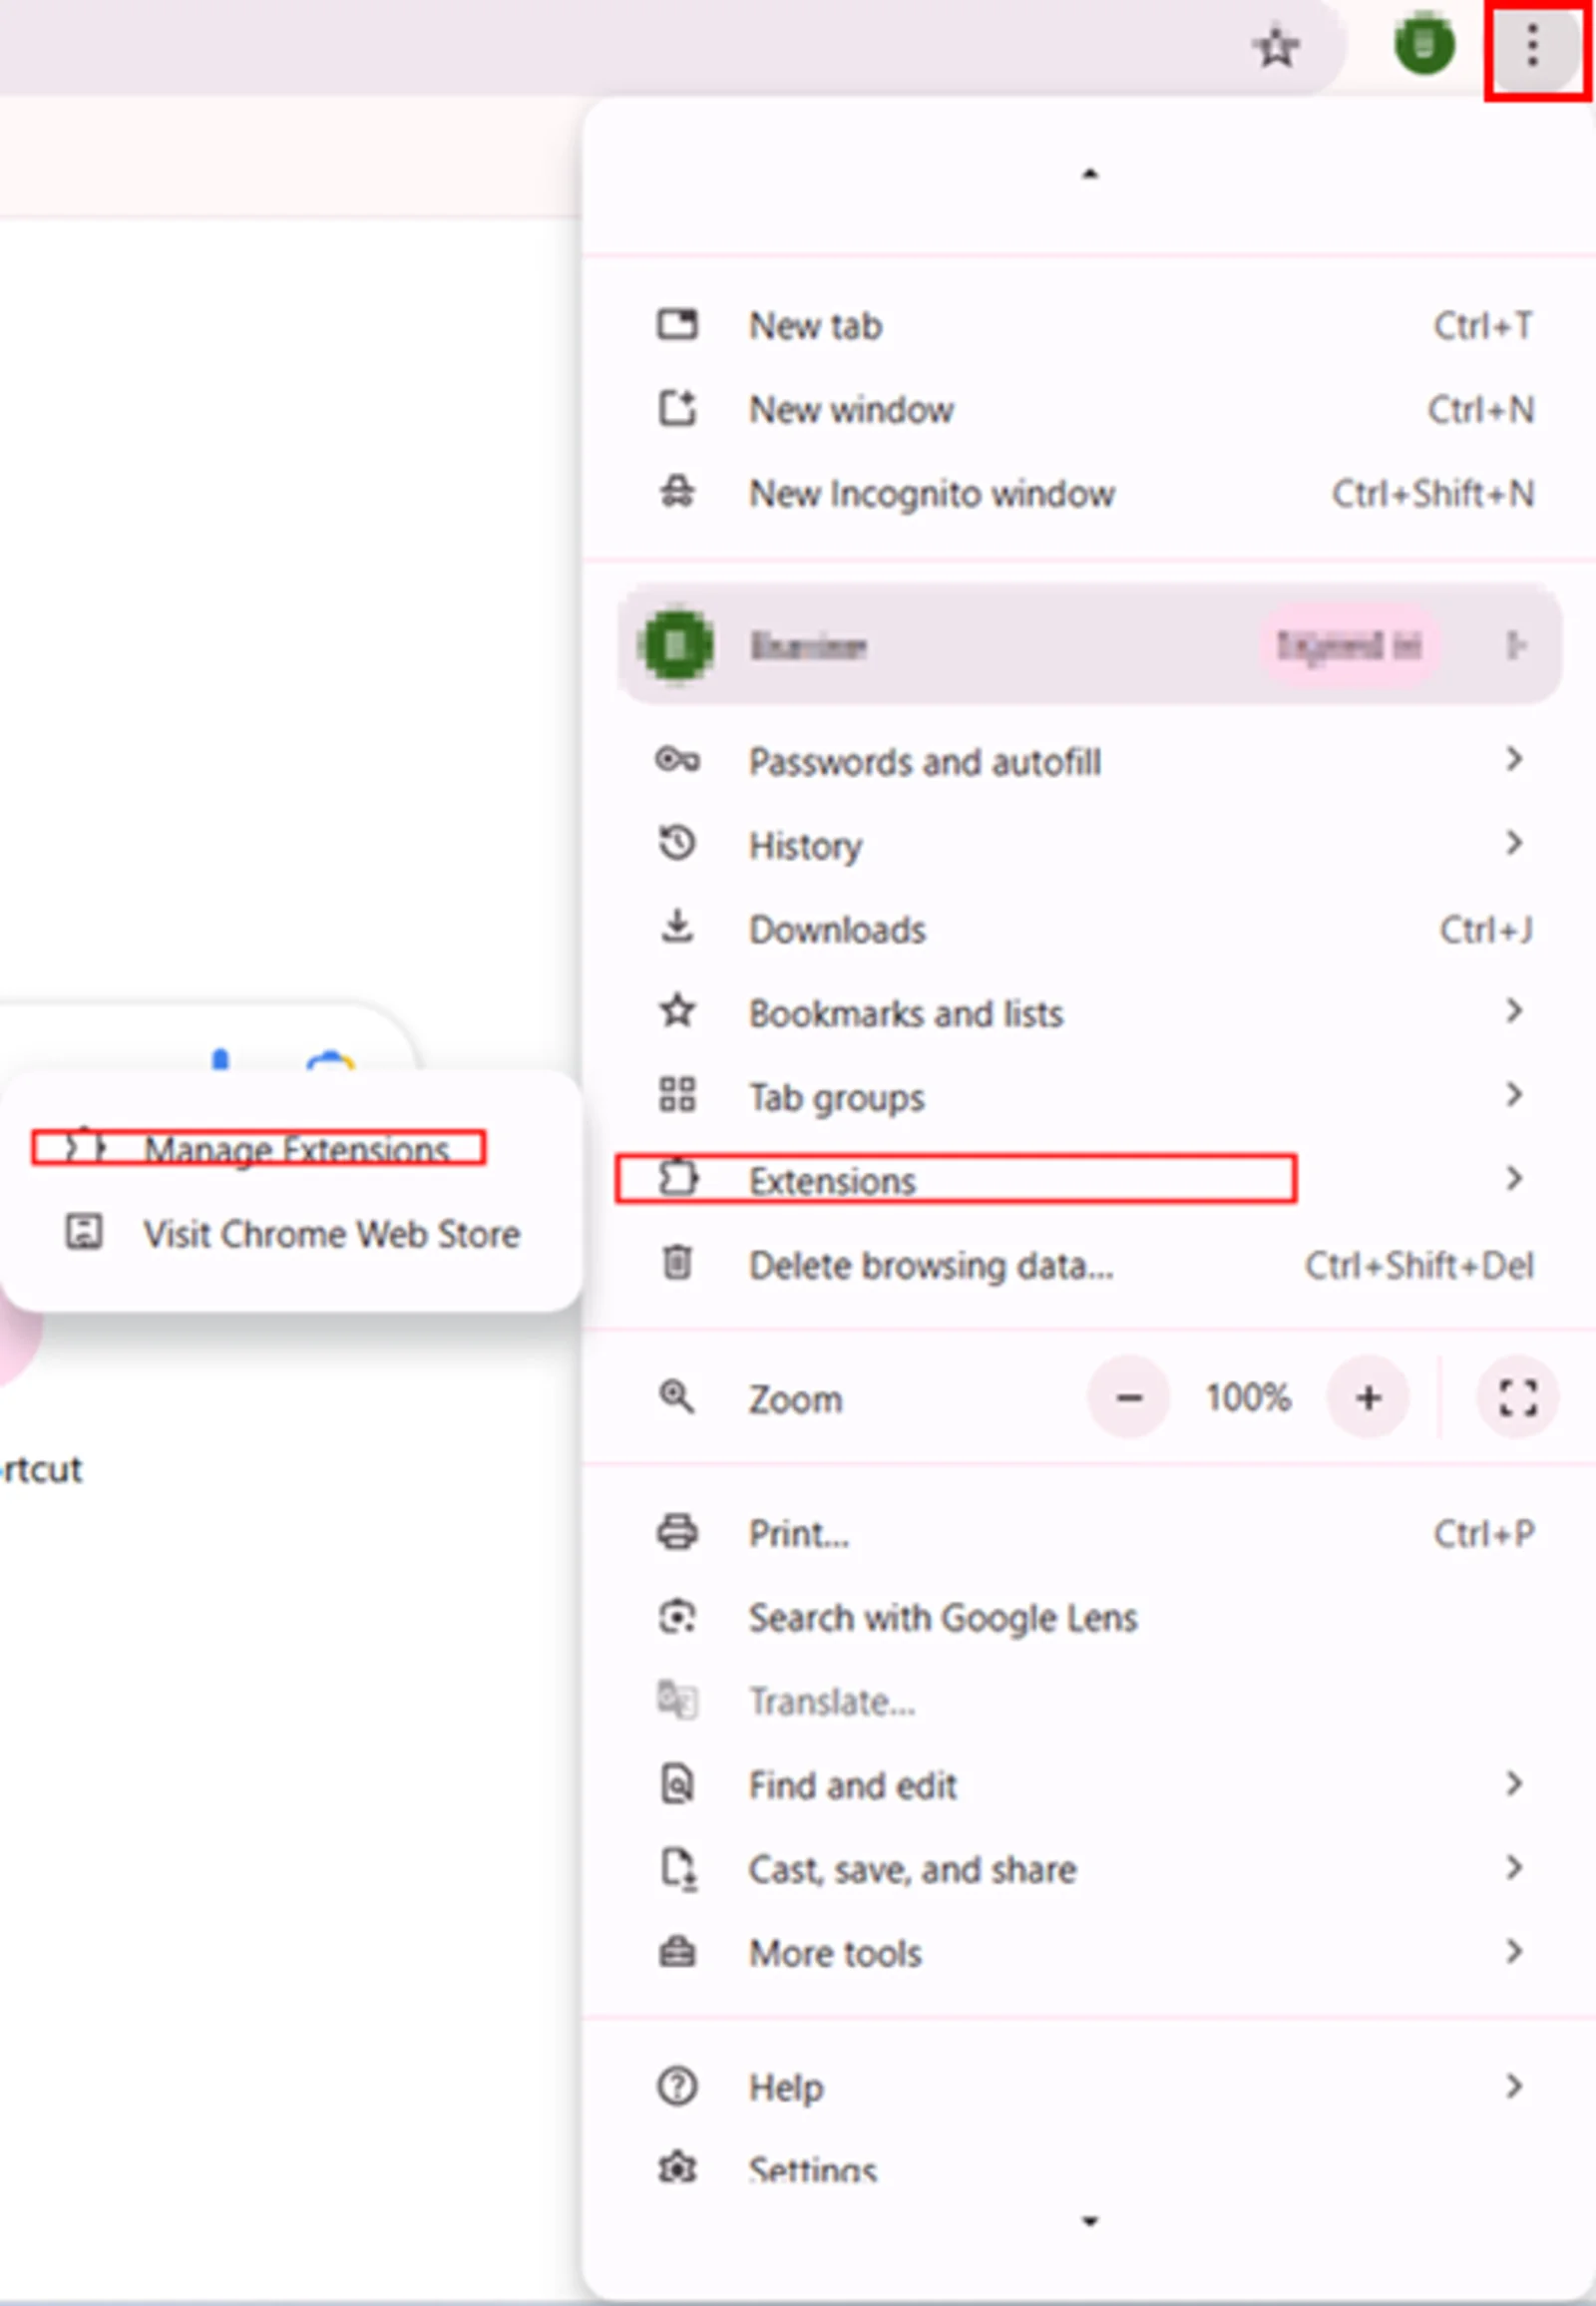Open a New Incognito window
1596x2306 pixels.
(x=930, y=494)
